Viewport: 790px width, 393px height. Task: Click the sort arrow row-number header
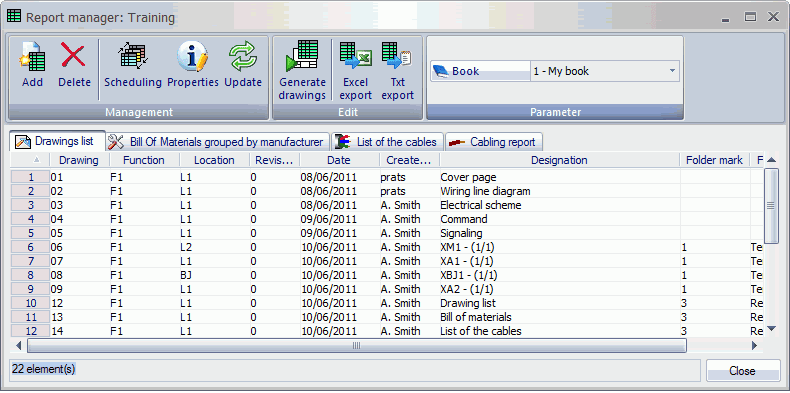click(30, 160)
